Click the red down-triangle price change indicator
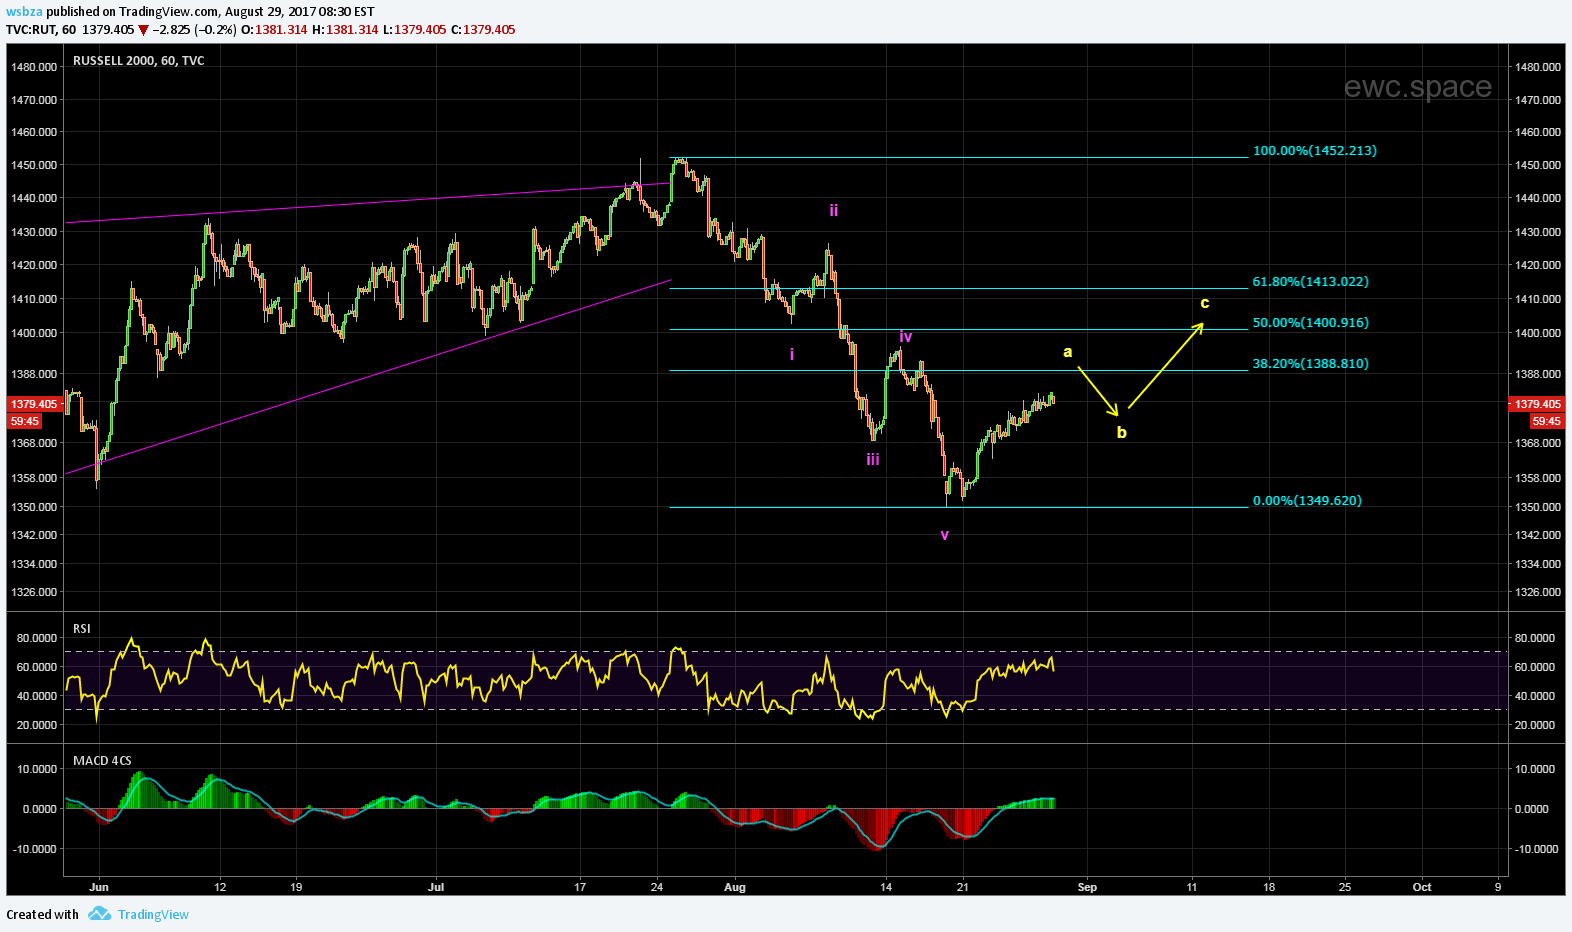The height and width of the screenshot is (932, 1572). click(143, 30)
